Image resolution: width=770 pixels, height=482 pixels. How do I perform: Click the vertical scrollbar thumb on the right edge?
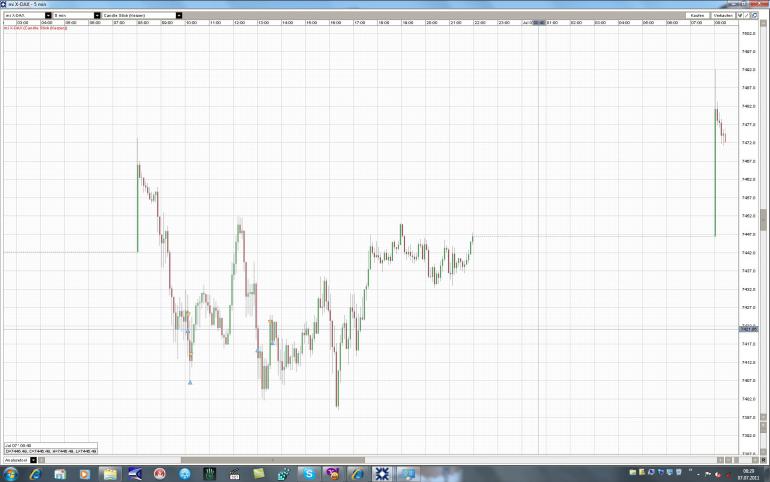click(x=764, y=219)
